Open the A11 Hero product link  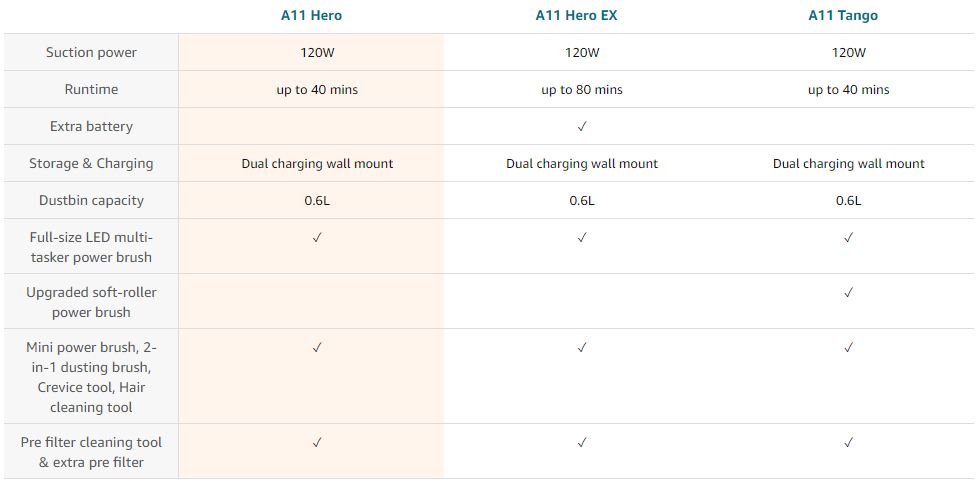pyautogui.click(x=311, y=16)
